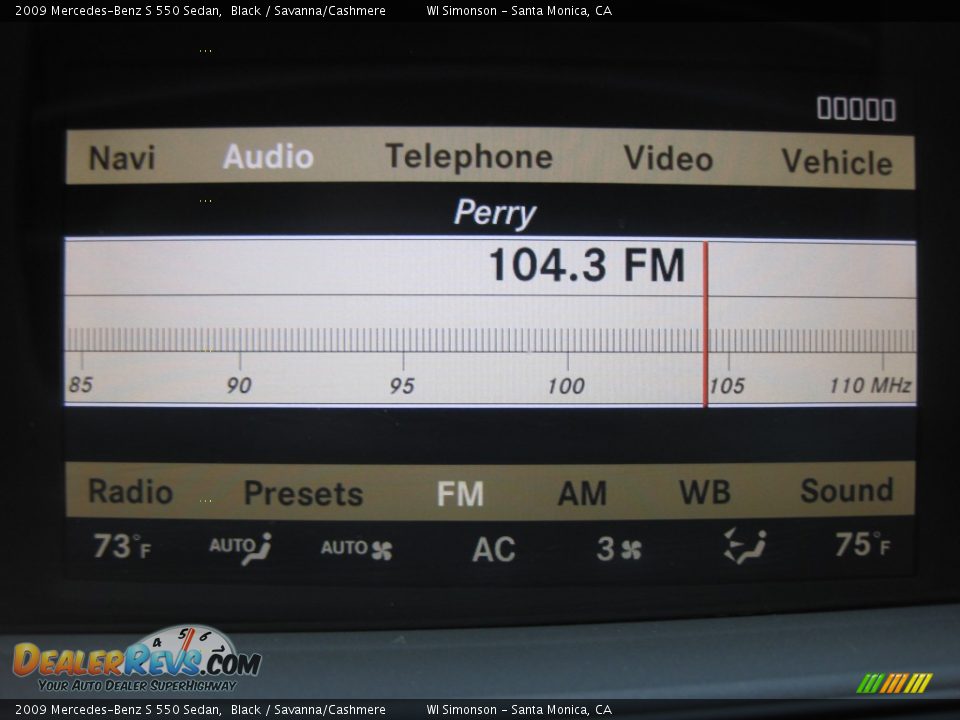This screenshot has height=720, width=960.
Task: Select the red tuning needle marker
Action: (705, 324)
